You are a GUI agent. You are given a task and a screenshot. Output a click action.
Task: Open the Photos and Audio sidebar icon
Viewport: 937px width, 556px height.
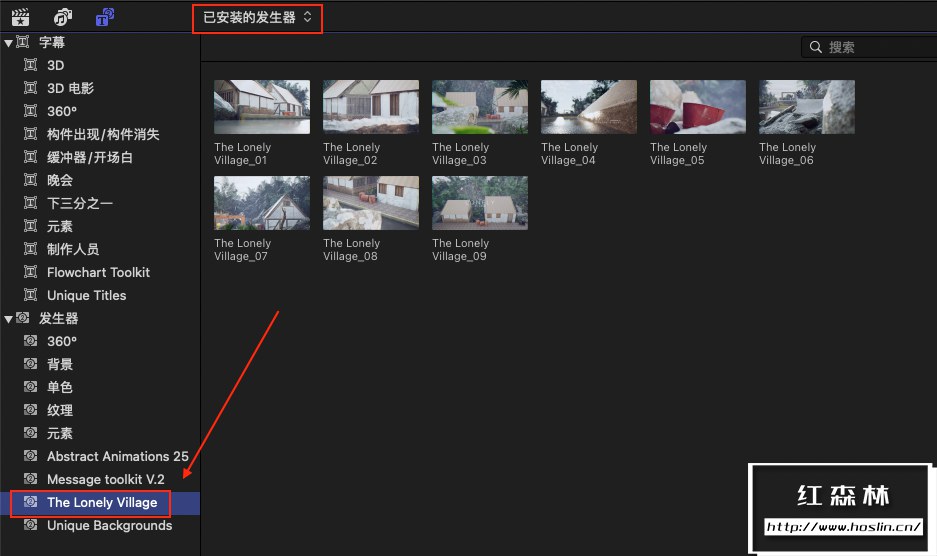coord(63,17)
